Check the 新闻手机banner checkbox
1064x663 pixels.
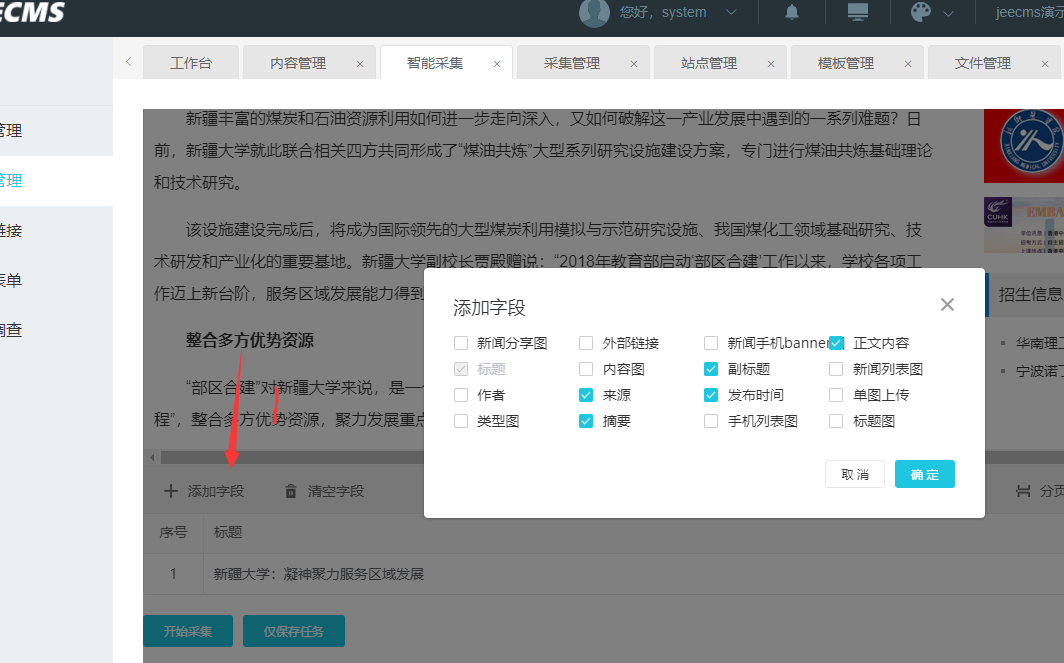pyautogui.click(x=710, y=343)
